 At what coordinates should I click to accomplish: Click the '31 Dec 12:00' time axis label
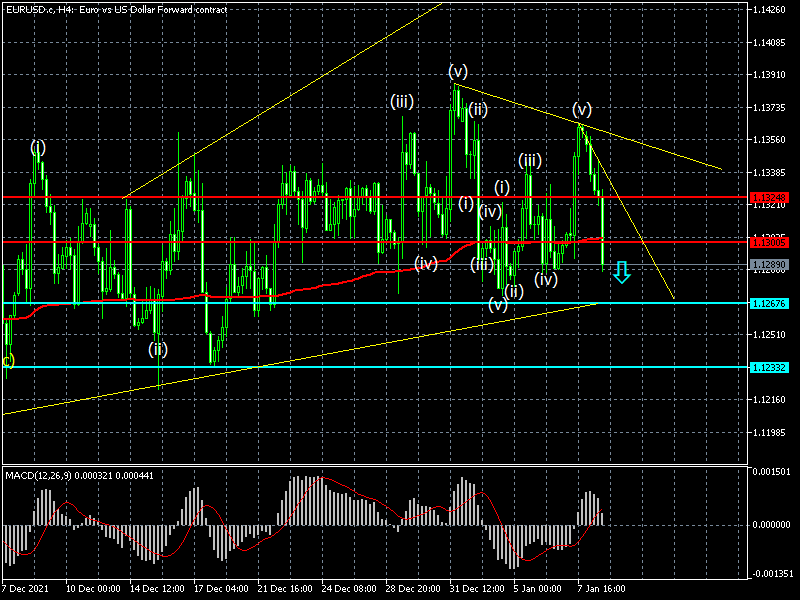point(478,588)
